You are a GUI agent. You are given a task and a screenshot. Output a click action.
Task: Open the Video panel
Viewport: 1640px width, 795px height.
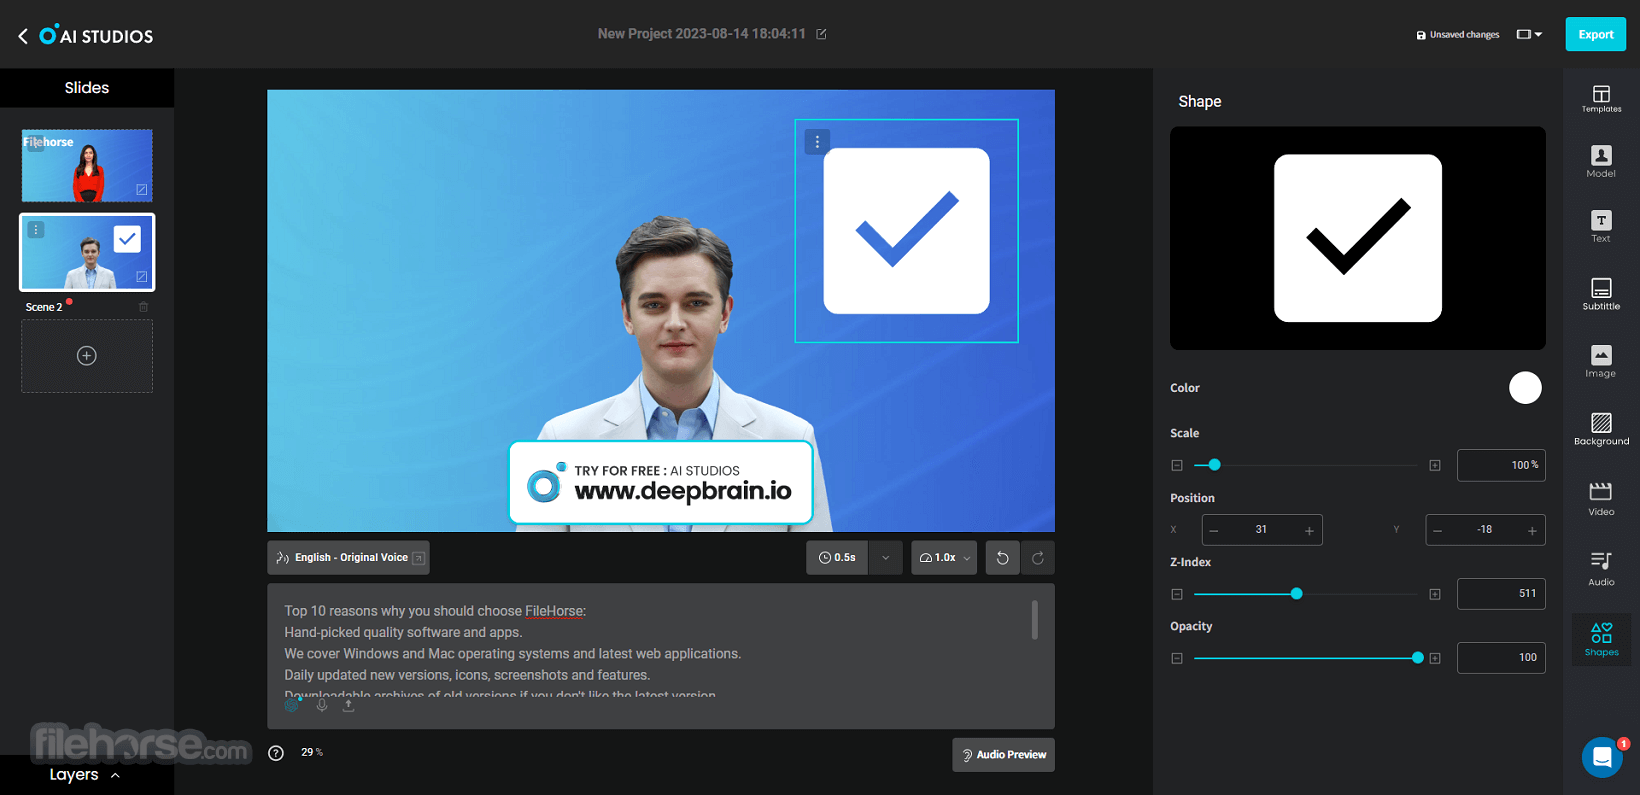[1601, 498]
